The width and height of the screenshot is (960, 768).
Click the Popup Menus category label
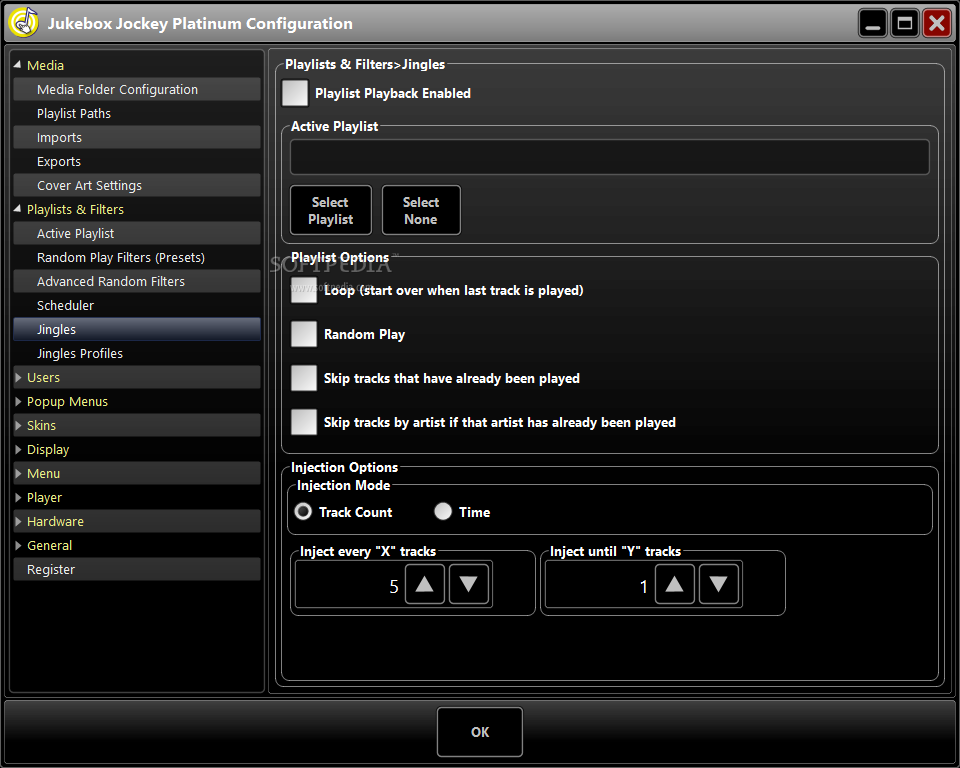point(67,401)
